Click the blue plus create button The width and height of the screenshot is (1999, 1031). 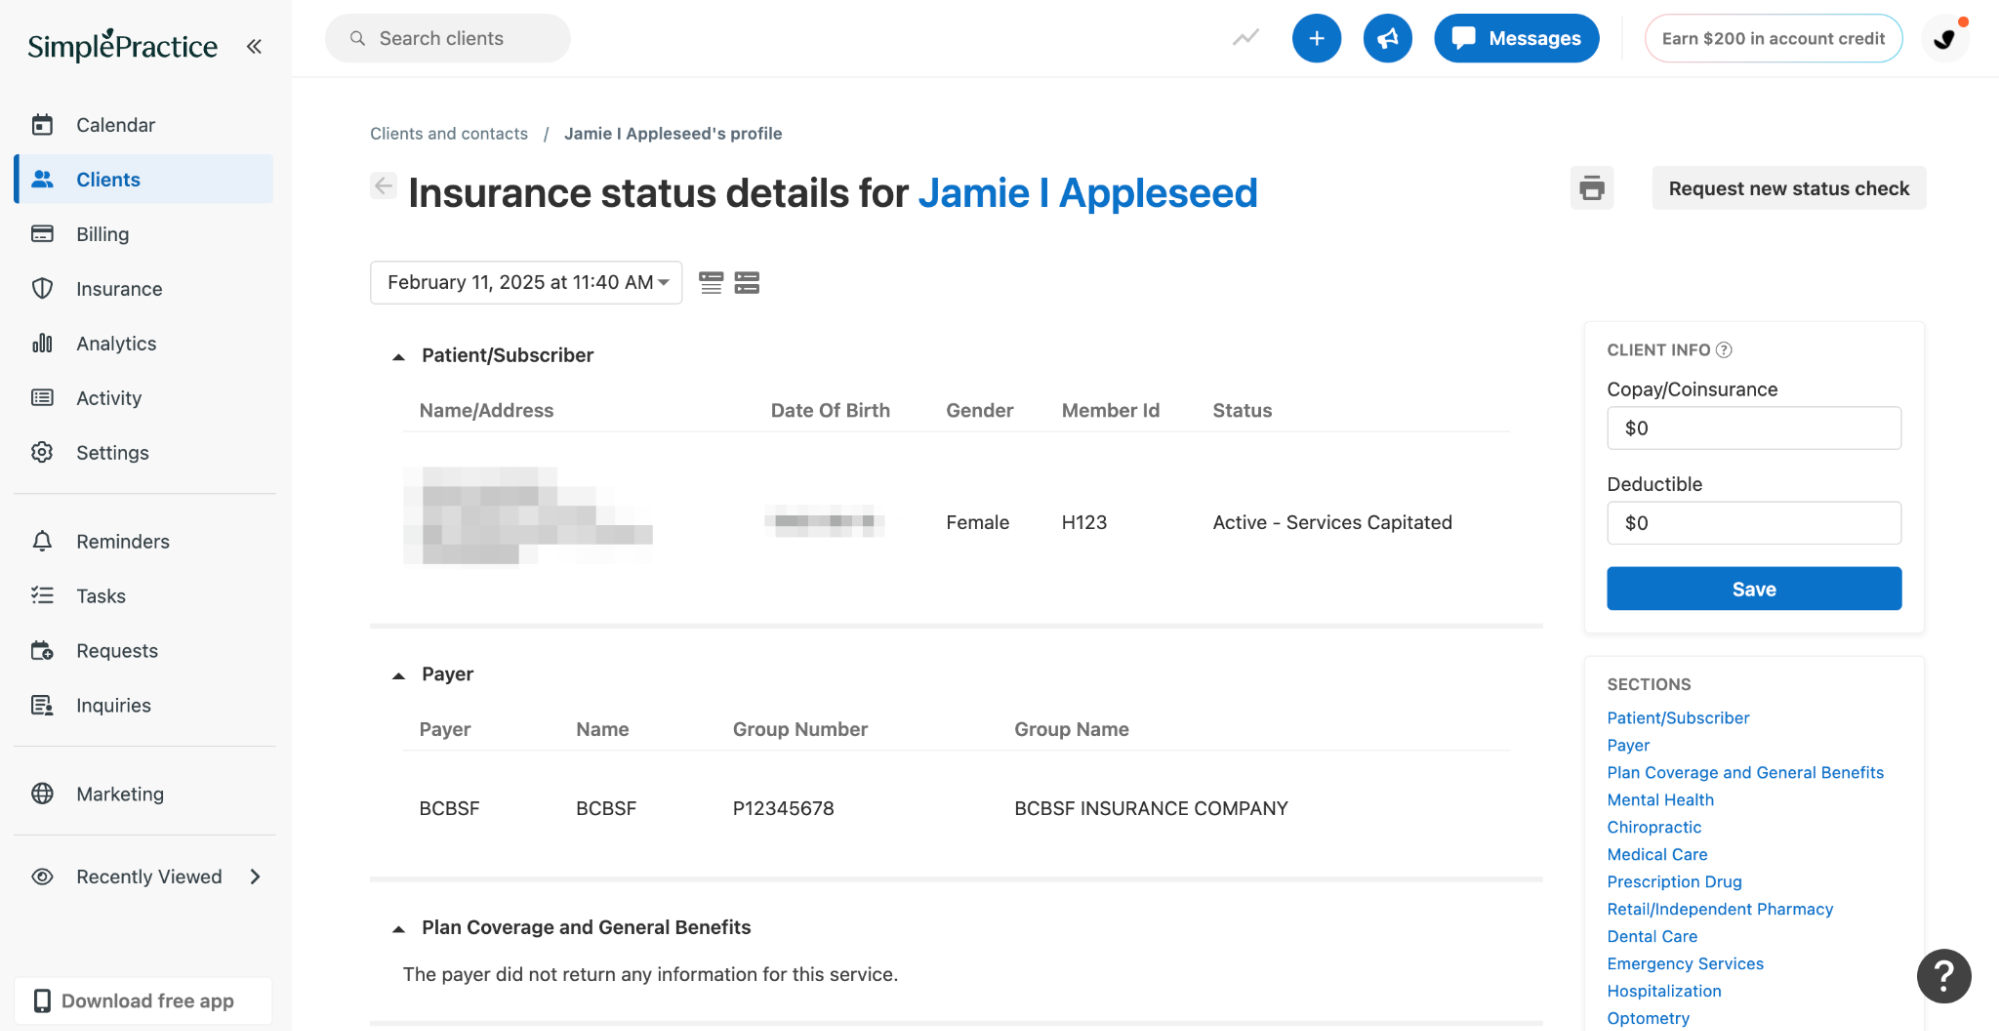(1316, 38)
